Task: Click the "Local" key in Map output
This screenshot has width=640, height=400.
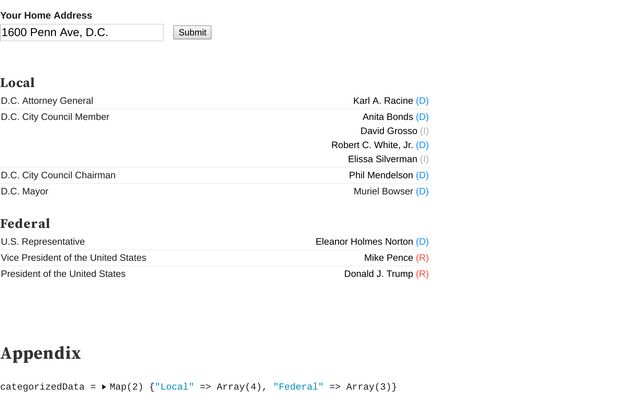Action: tap(174, 387)
